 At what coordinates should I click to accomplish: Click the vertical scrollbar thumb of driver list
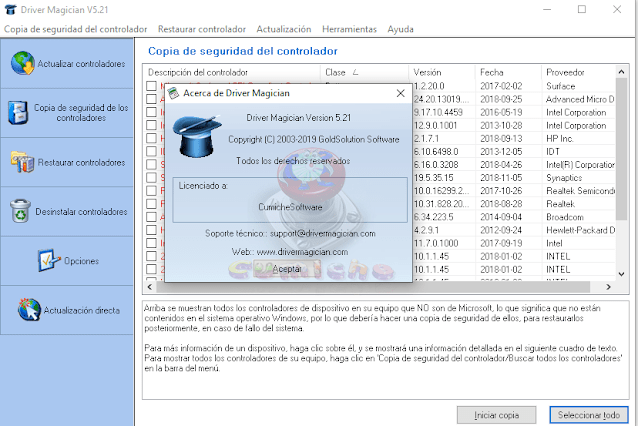coord(621,149)
